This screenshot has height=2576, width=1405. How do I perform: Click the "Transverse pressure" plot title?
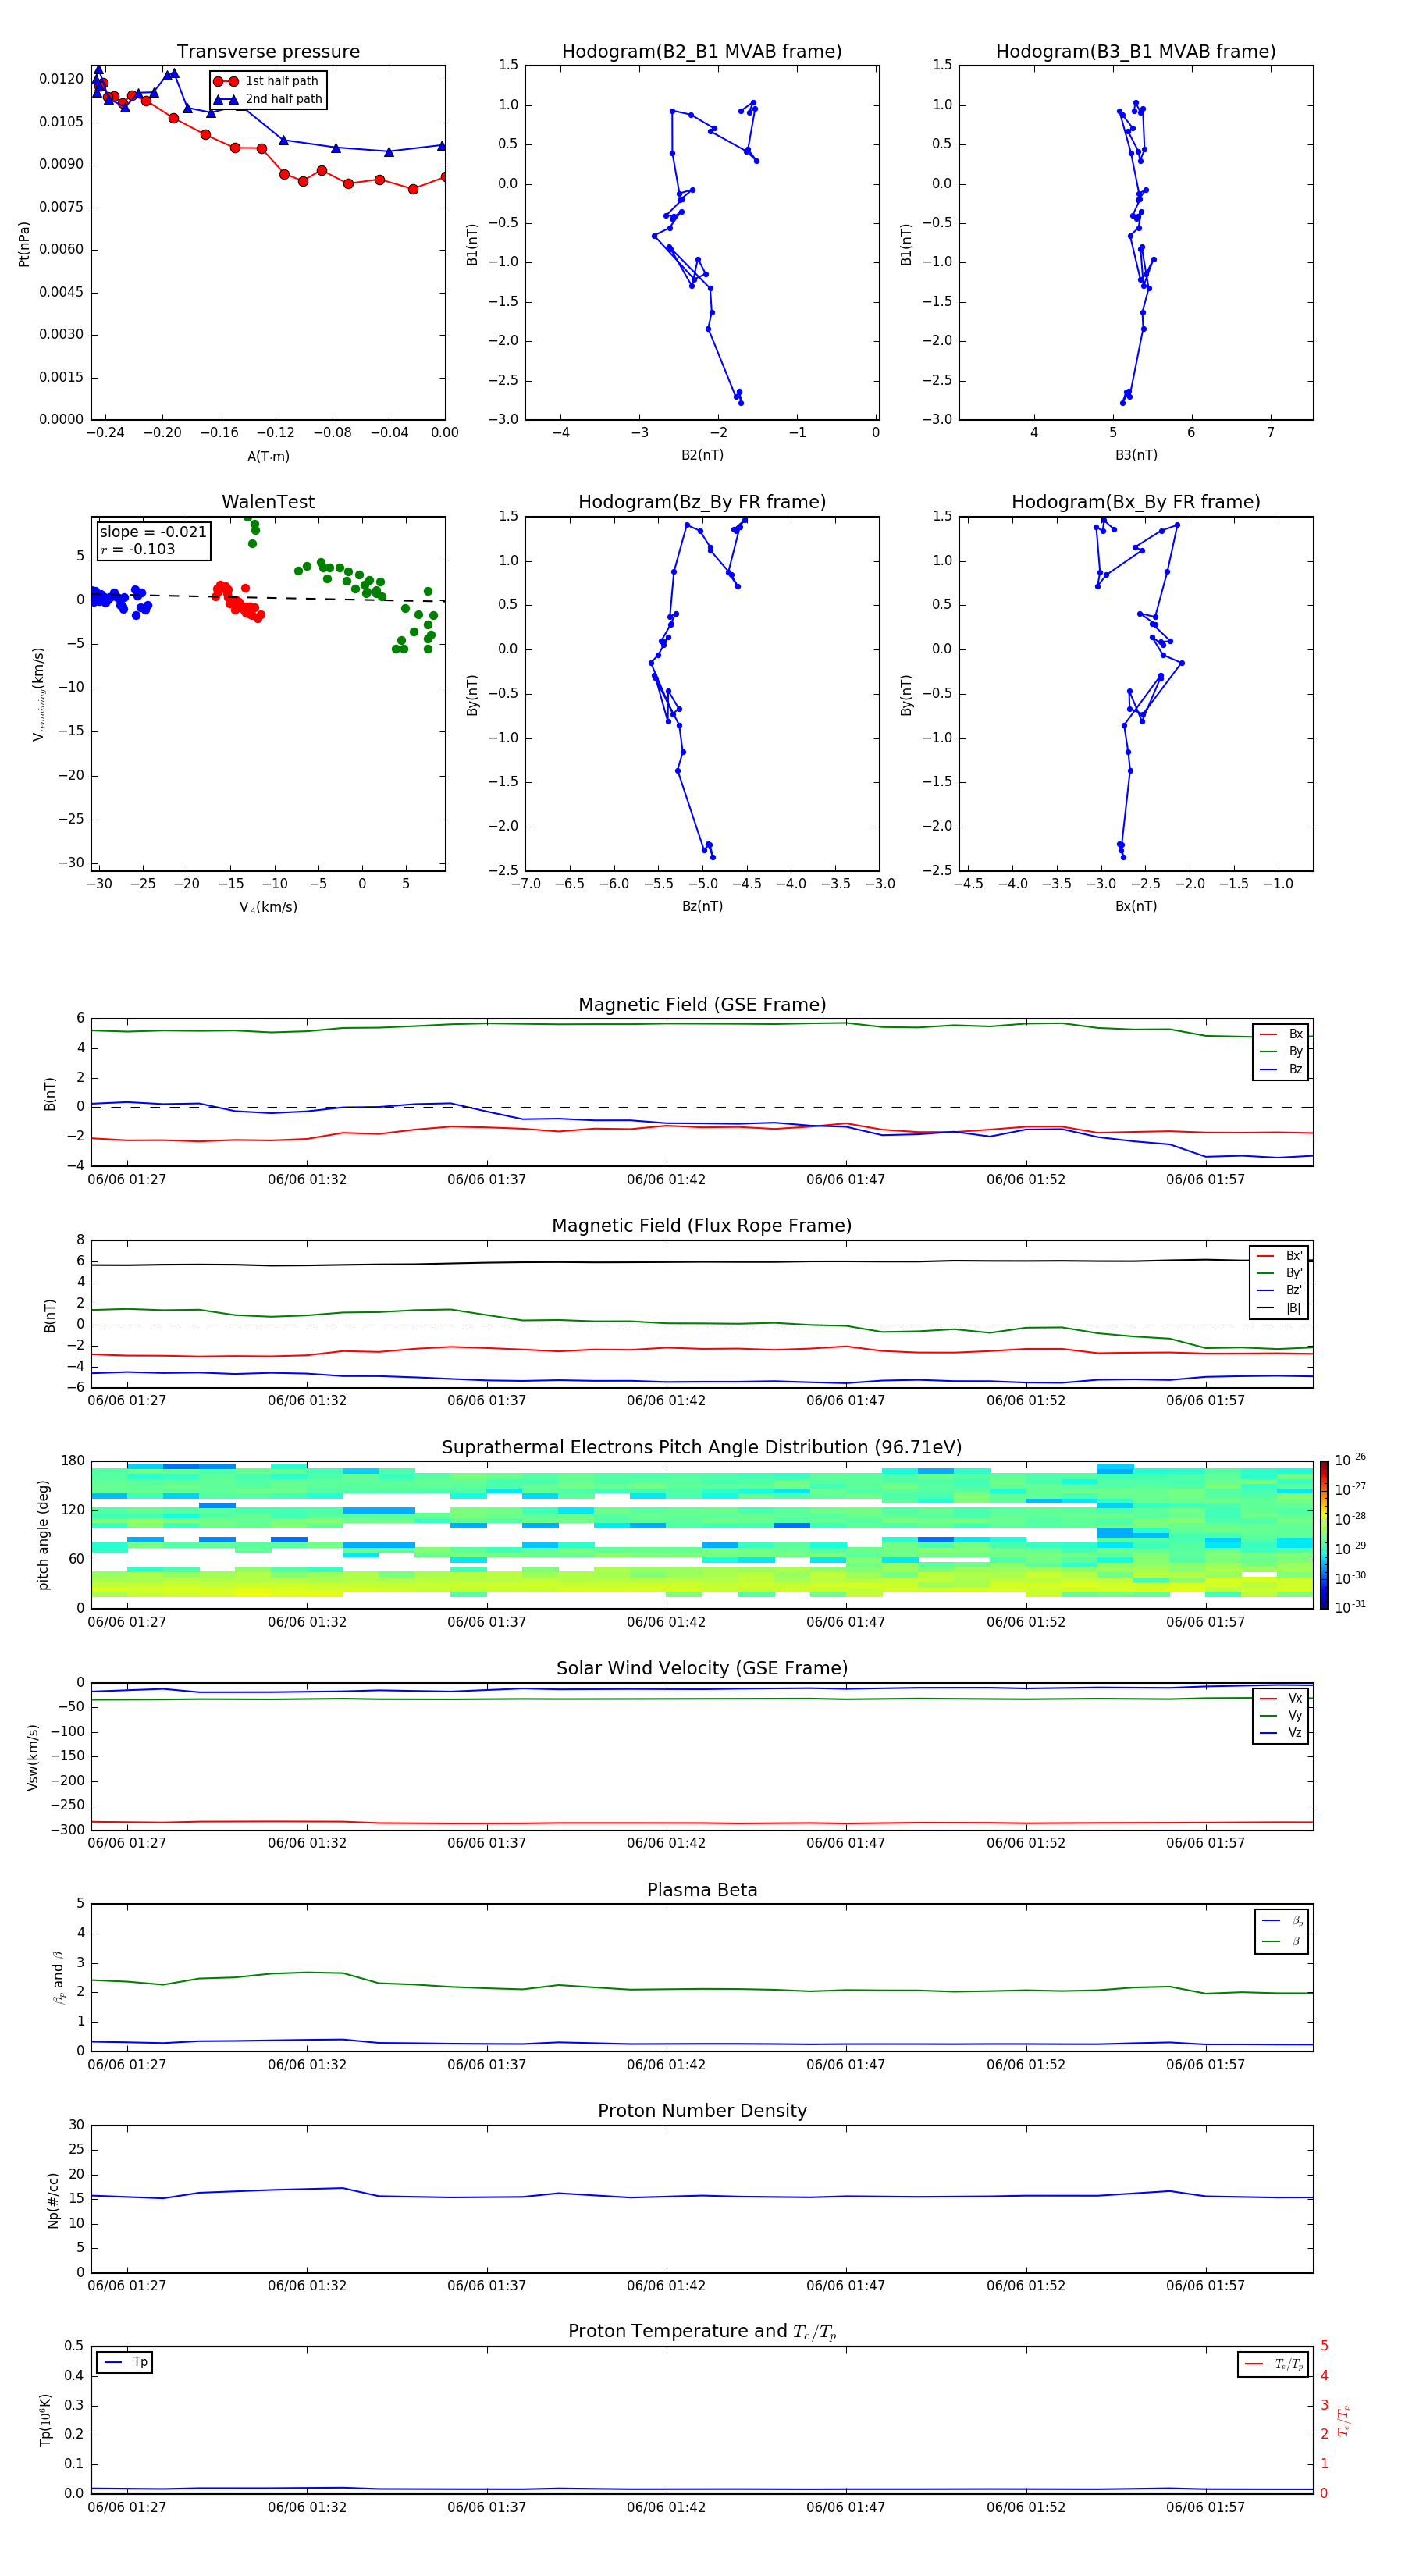click(x=268, y=52)
